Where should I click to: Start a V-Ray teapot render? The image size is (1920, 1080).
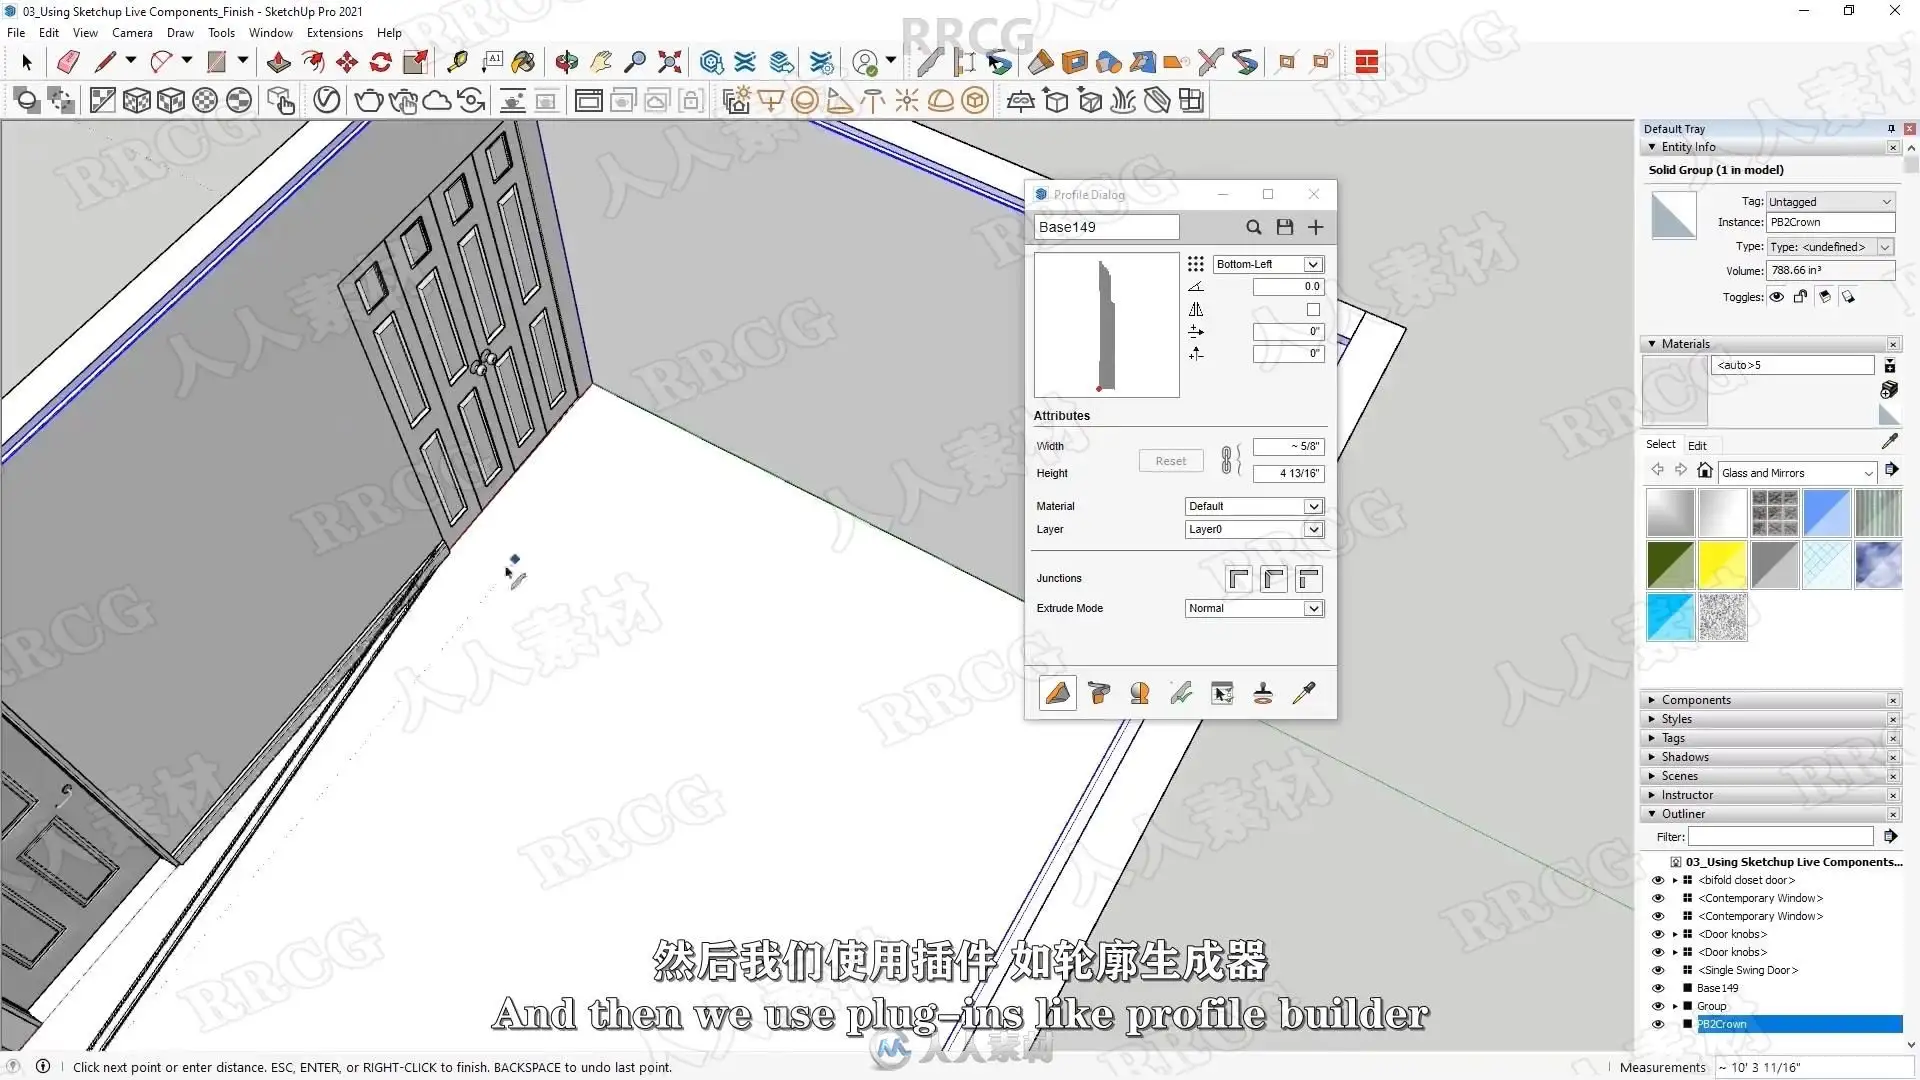click(x=369, y=100)
